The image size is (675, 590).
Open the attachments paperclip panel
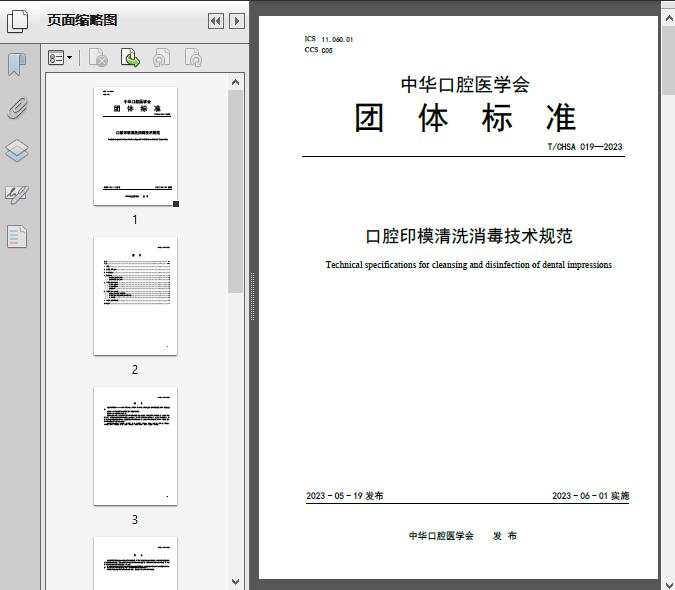tap(17, 108)
